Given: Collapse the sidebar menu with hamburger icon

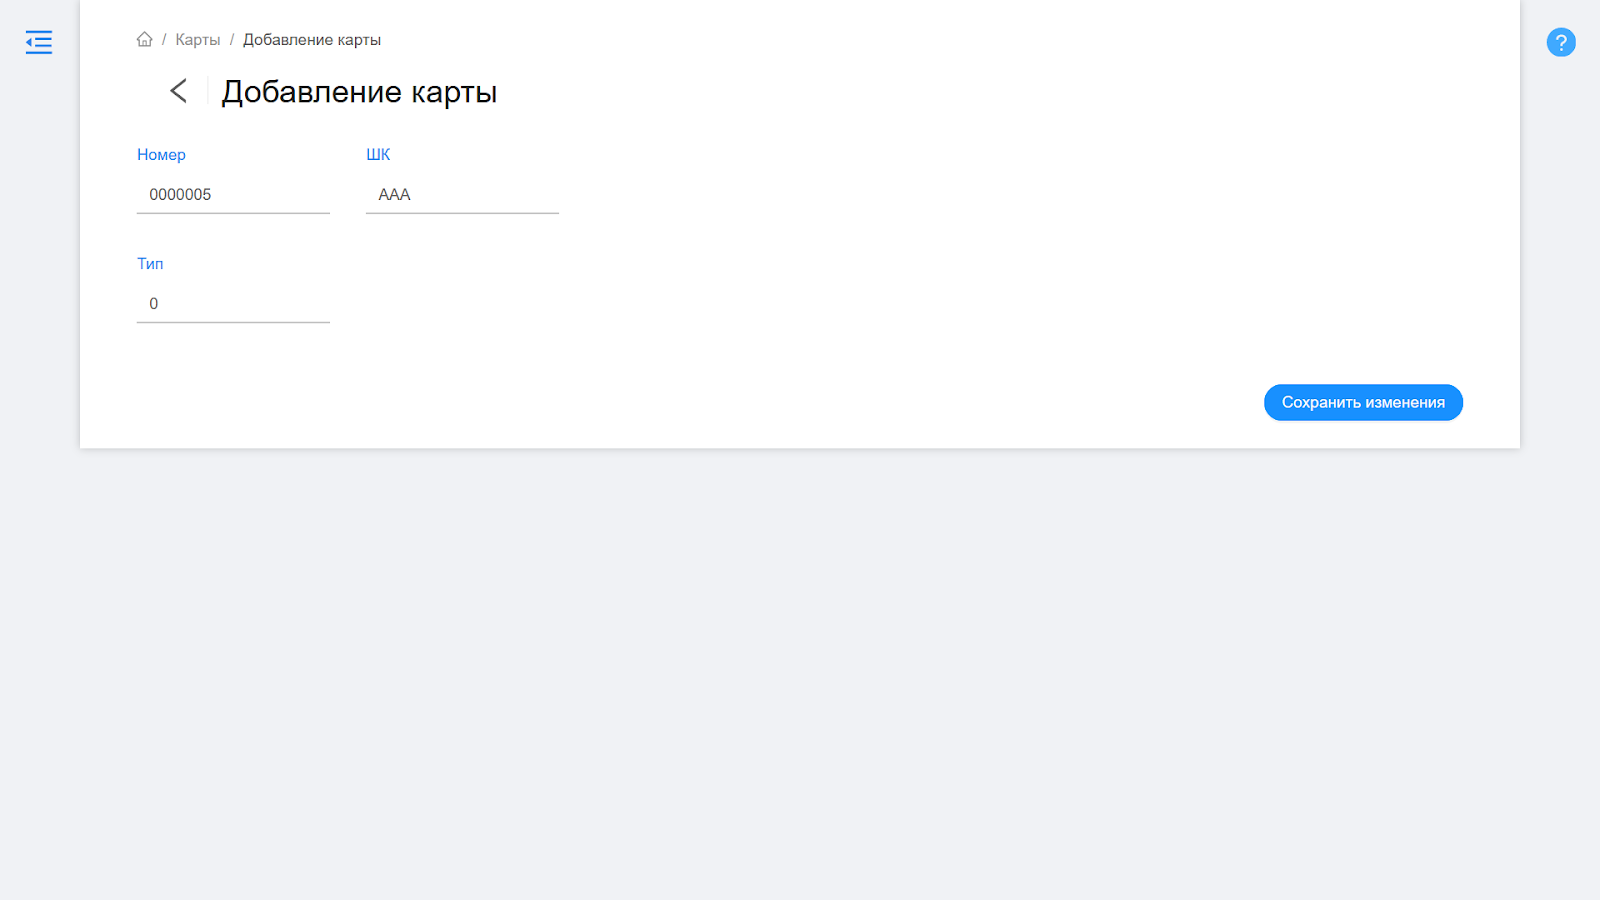Looking at the screenshot, I should (x=39, y=42).
